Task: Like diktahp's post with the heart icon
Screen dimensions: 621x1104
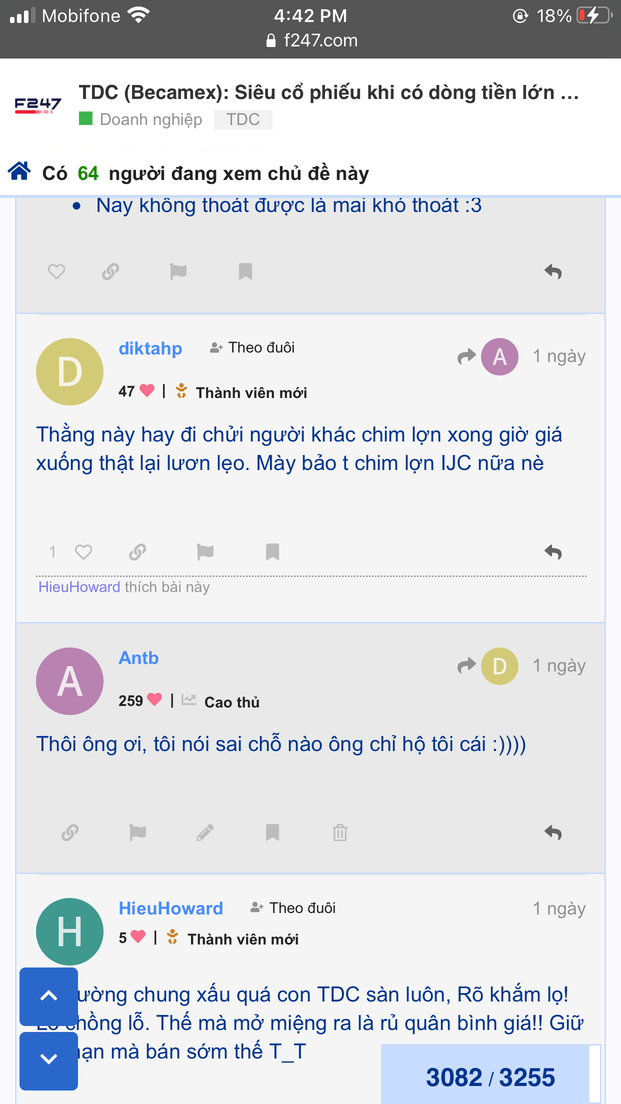Action: click(84, 552)
